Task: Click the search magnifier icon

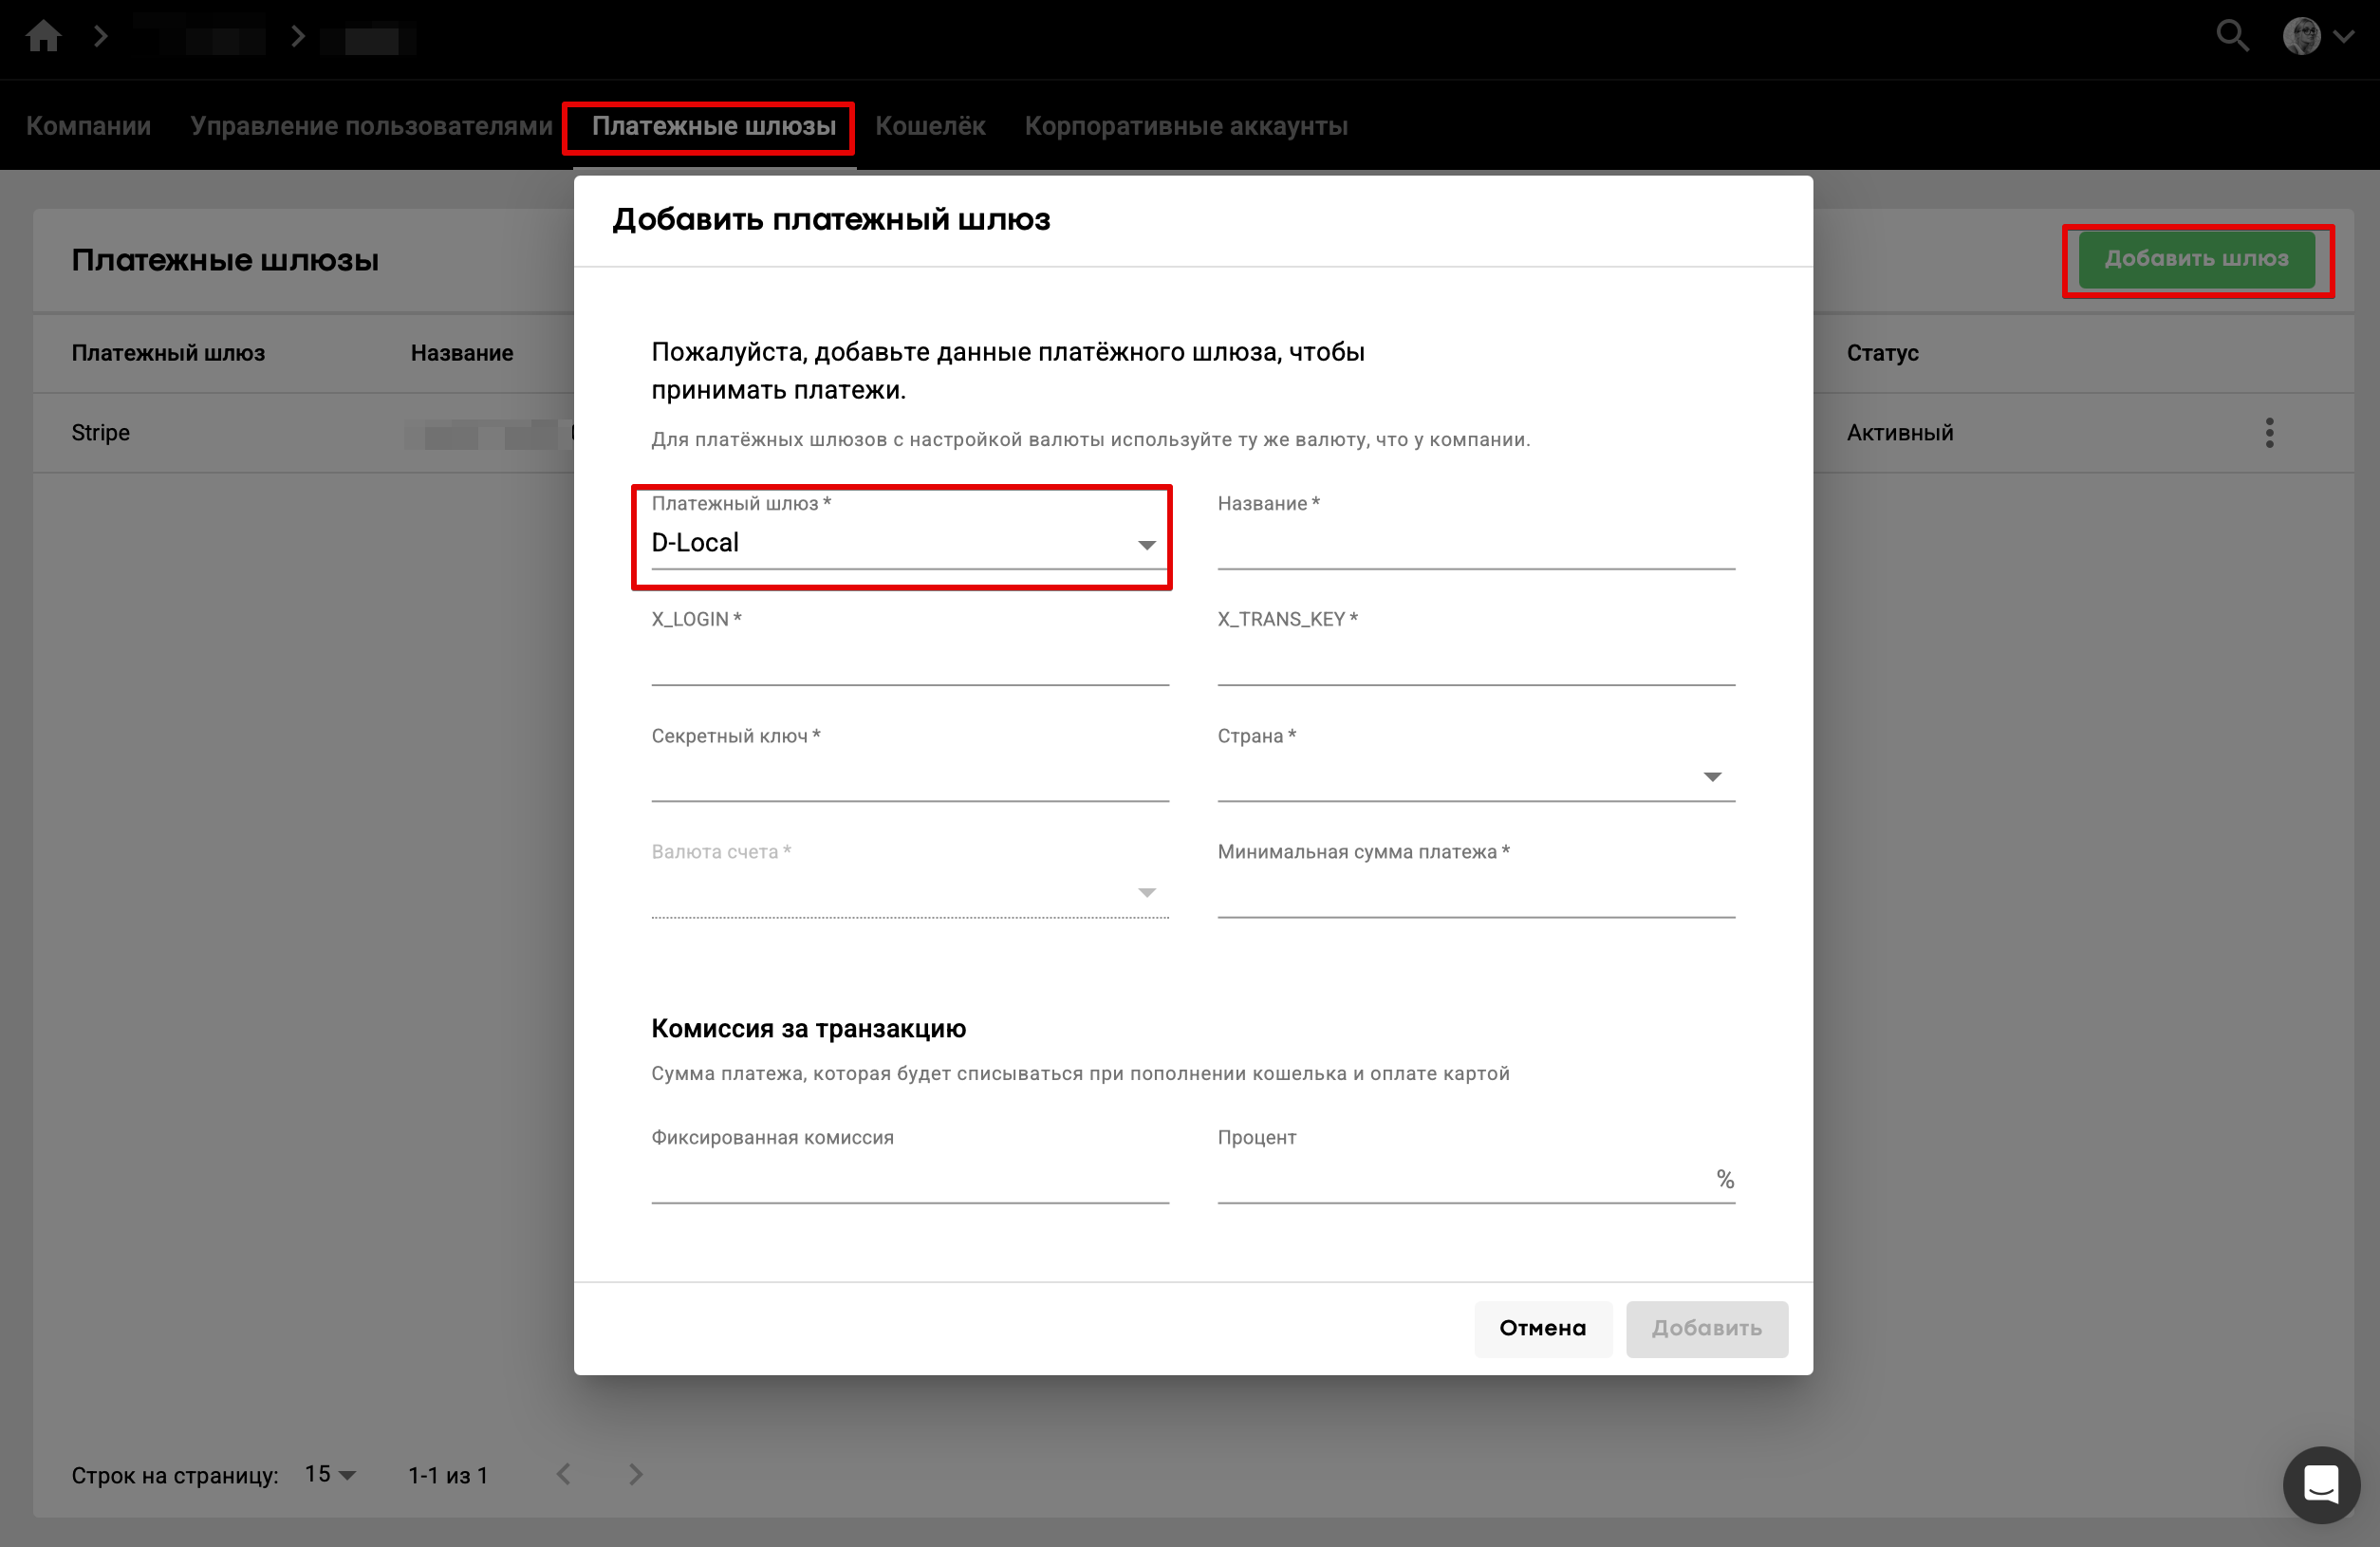Action: [x=2231, y=37]
